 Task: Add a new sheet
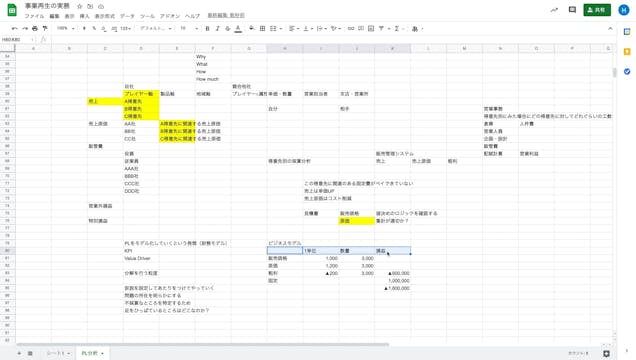pos(19,354)
